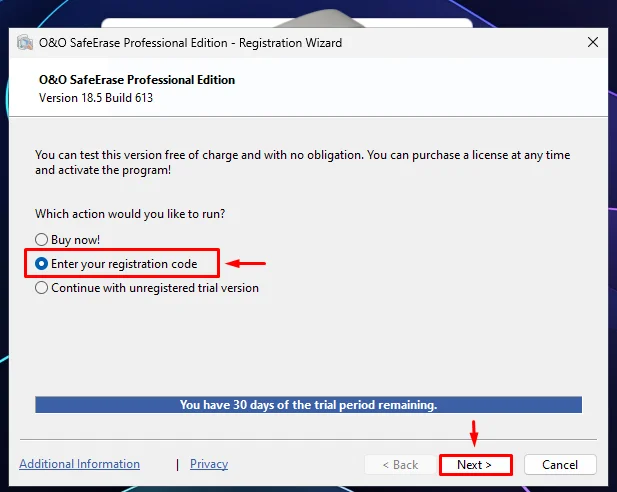
Task: Click the "Which action would you like to run?" prompt
Action: click(x=130, y=214)
